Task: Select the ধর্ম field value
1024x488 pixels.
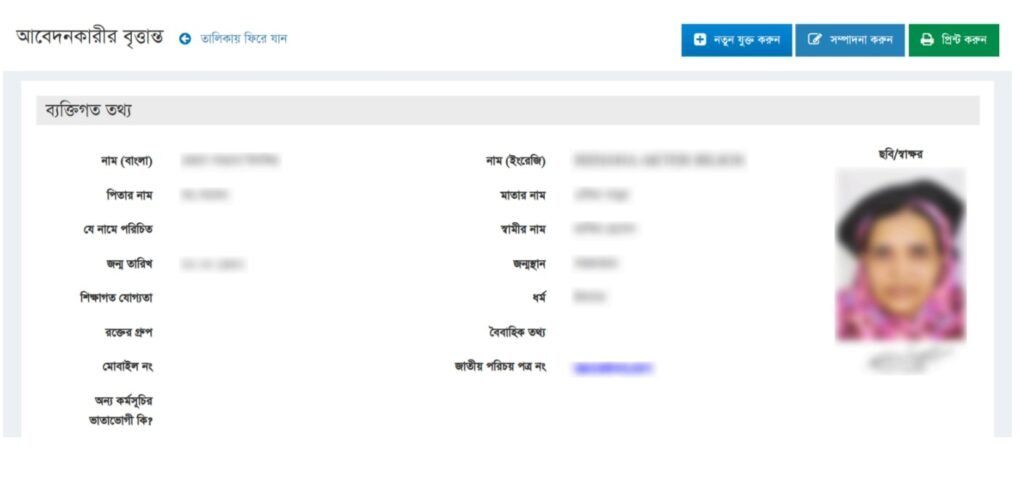Action: [590, 297]
